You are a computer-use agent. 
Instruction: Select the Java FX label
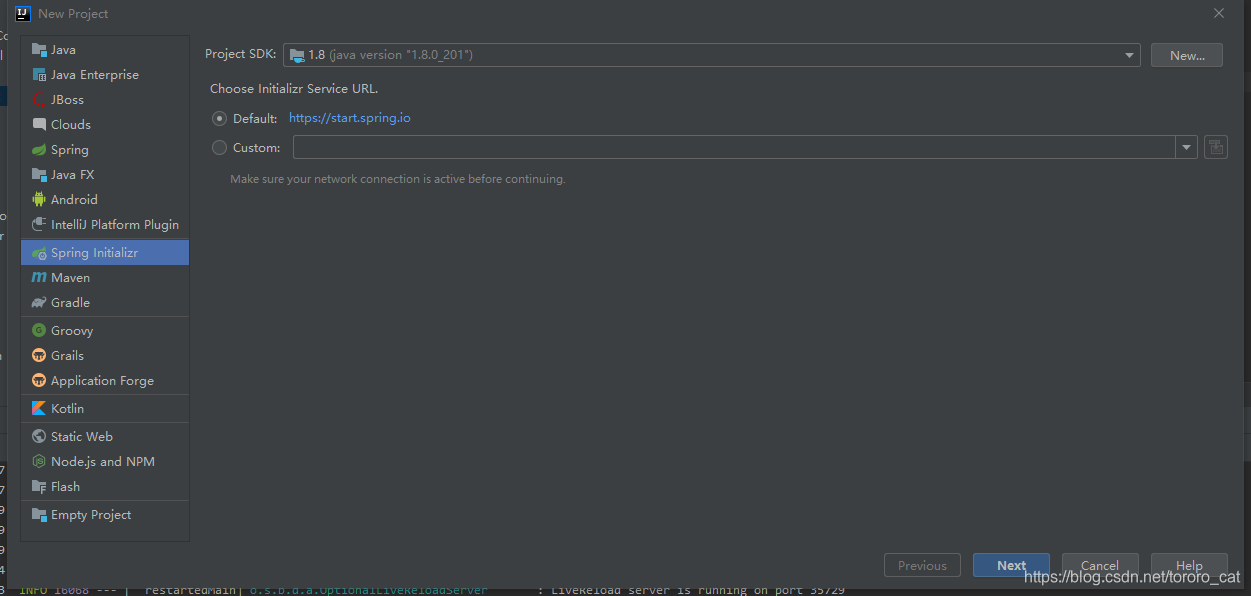tap(72, 174)
